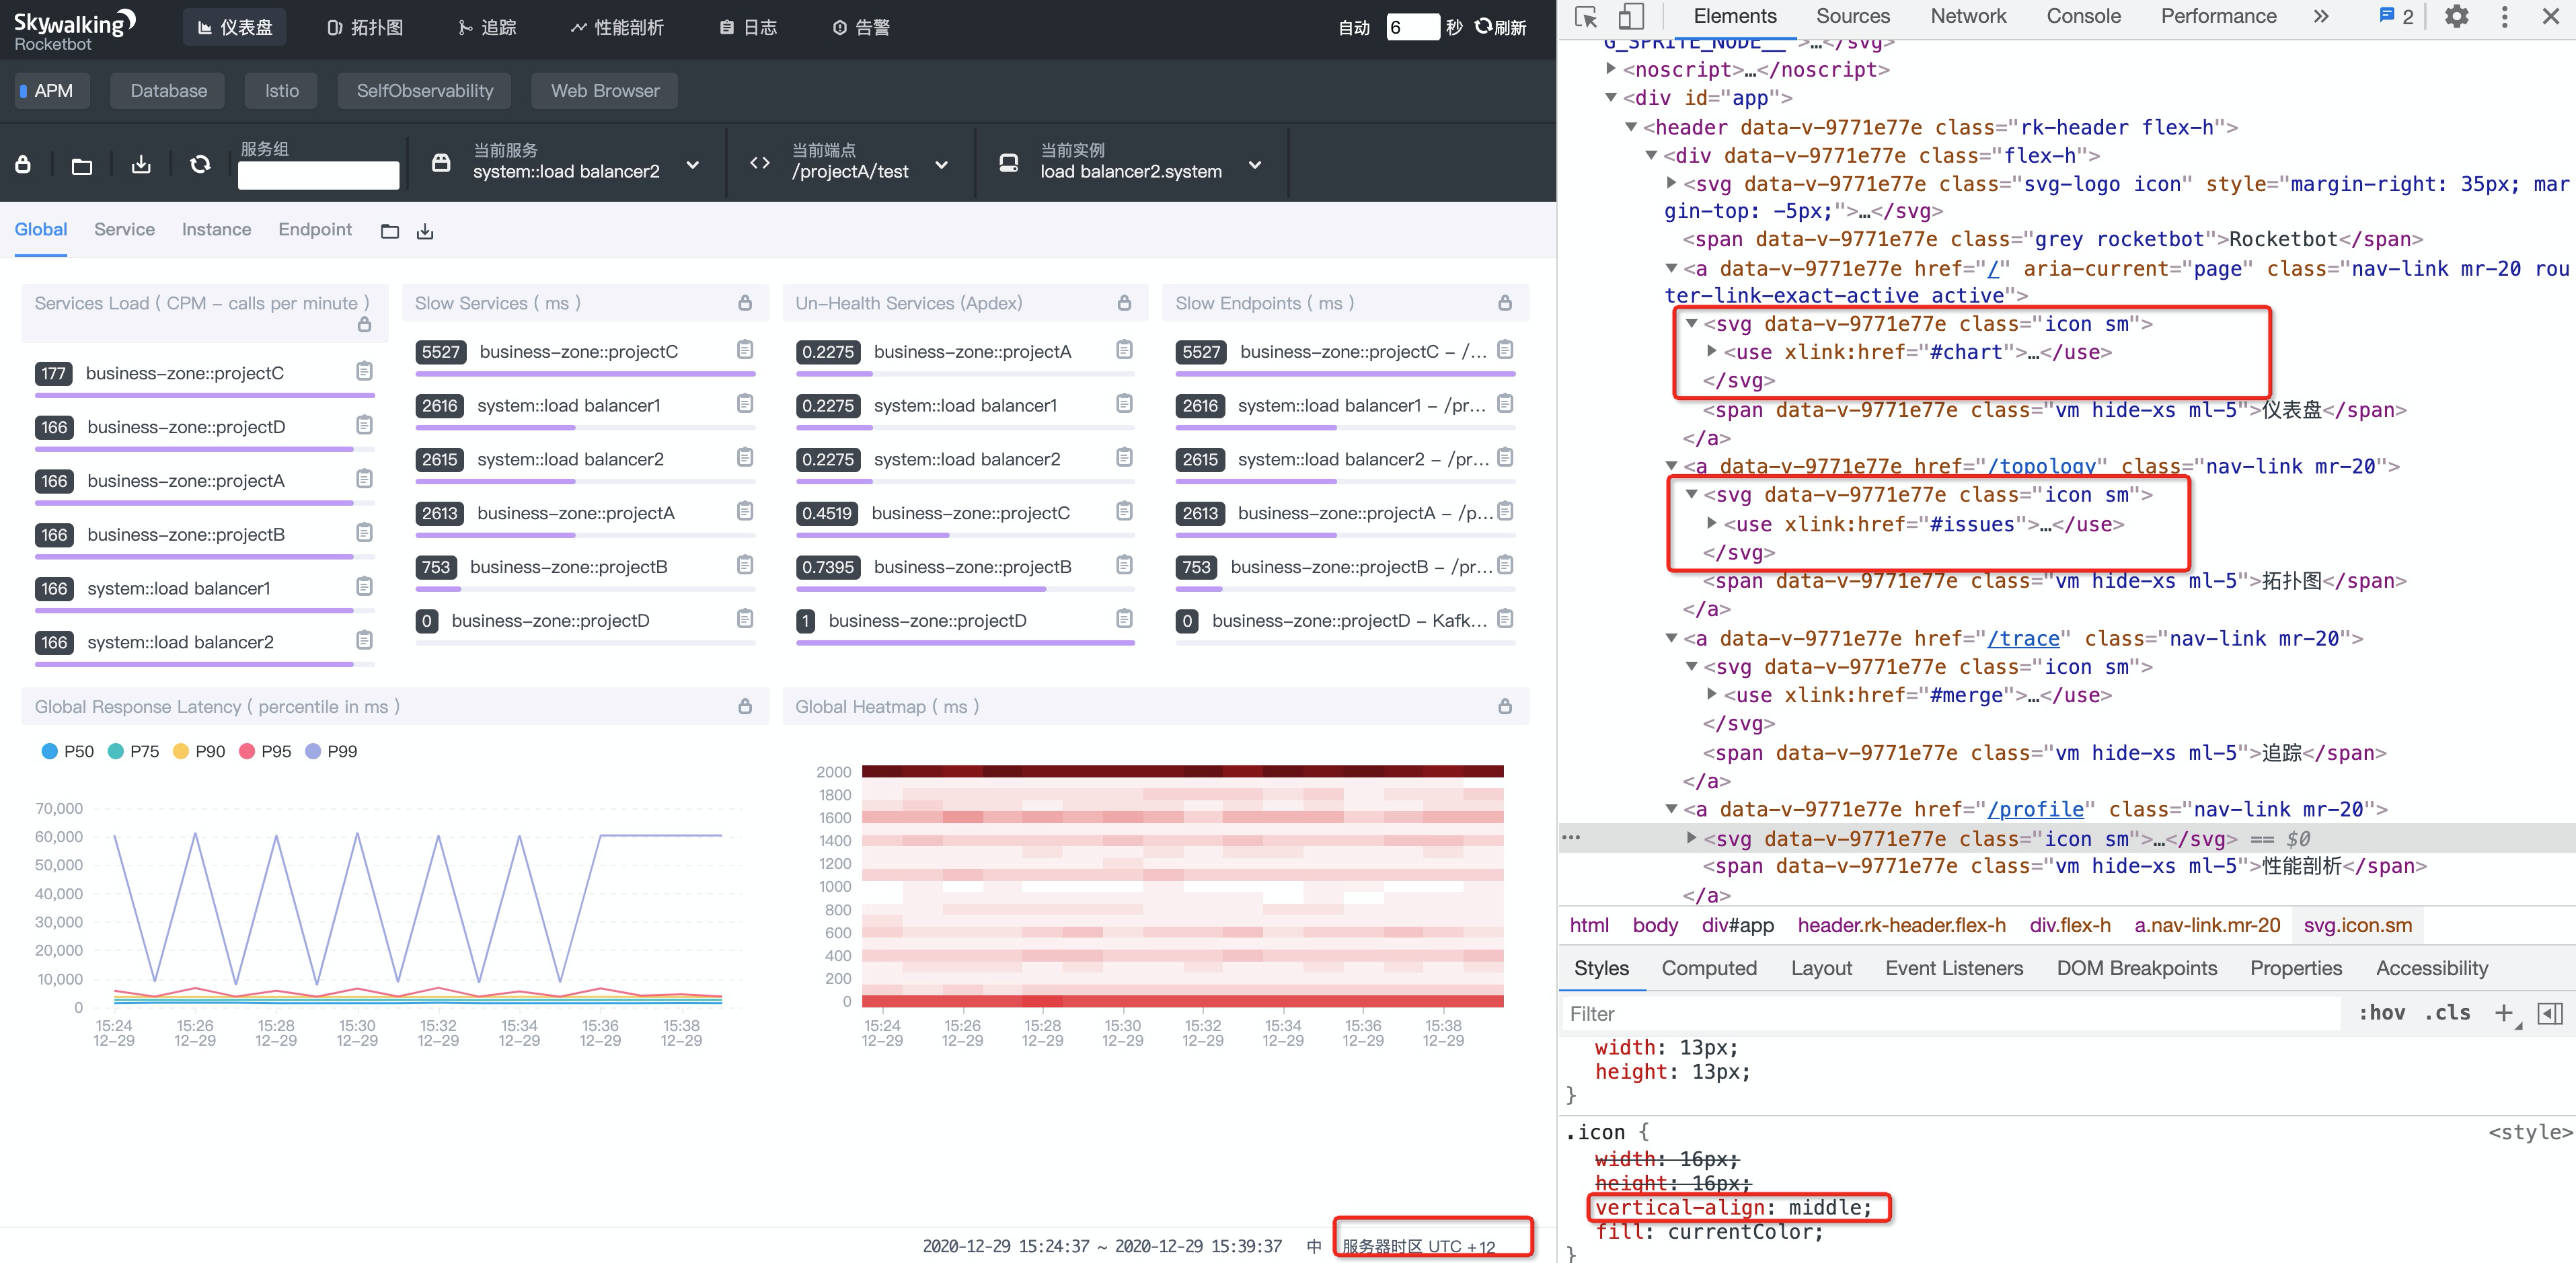Open the 拓扑图 topology nav item

[x=365, y=28]
